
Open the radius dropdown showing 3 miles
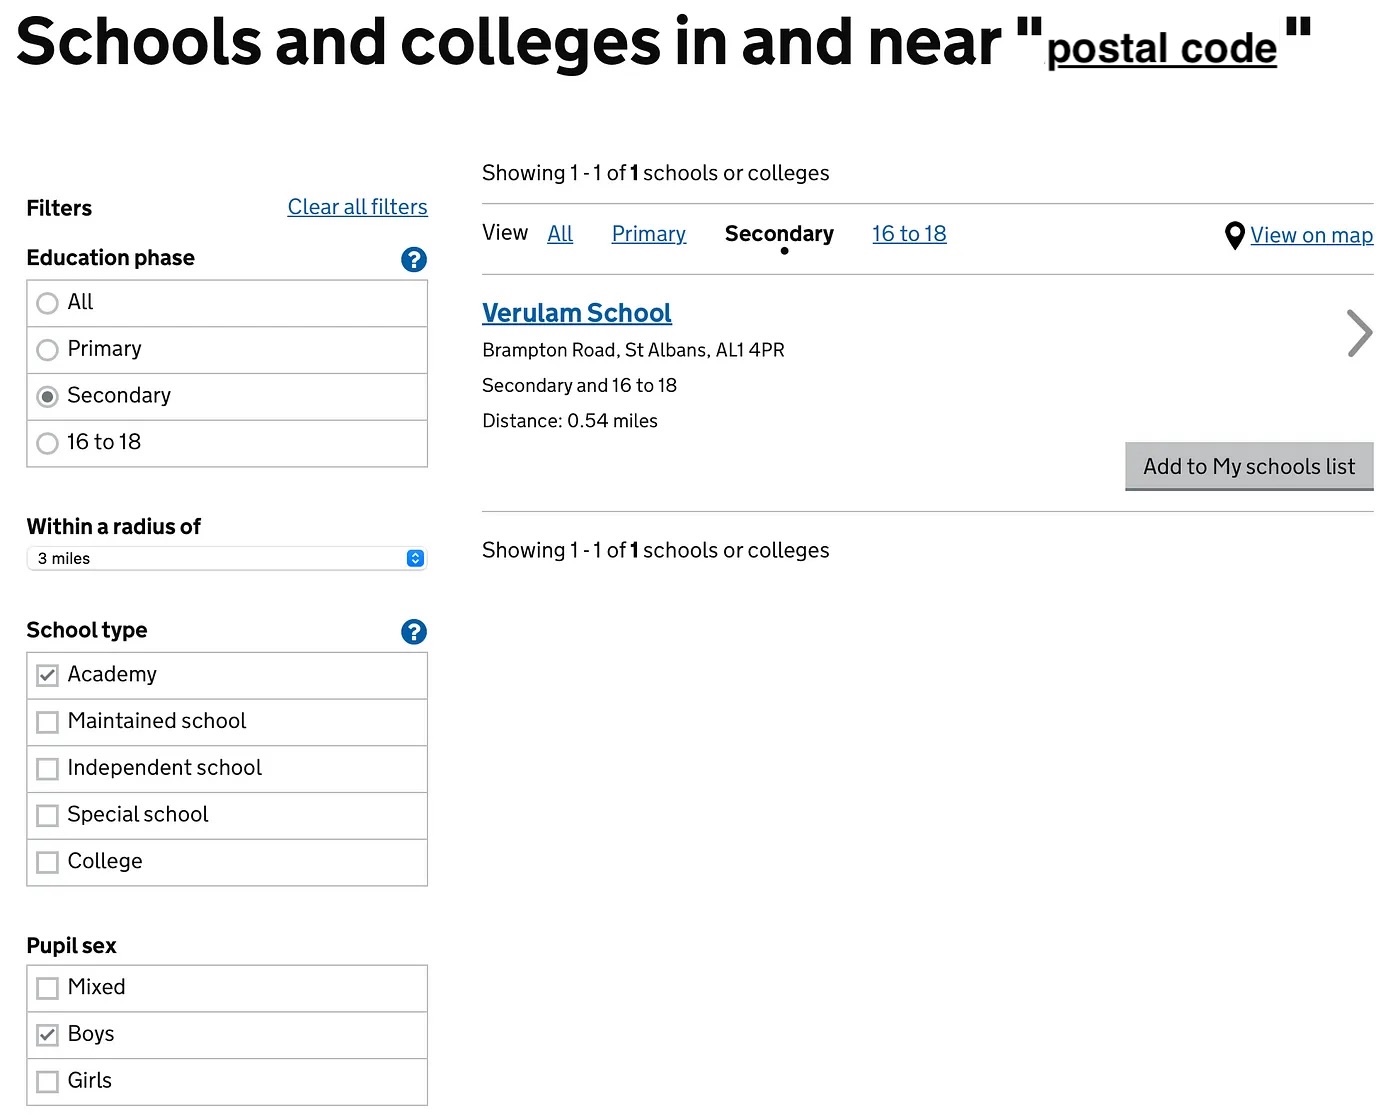(x=227, y=559)
